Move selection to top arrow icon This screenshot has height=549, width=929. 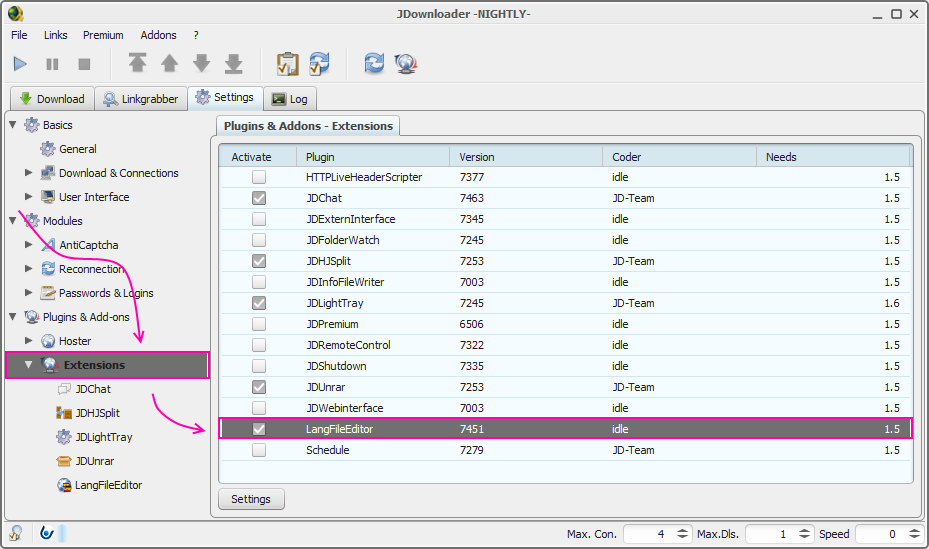pyautogui.click(x=137, y=63)
